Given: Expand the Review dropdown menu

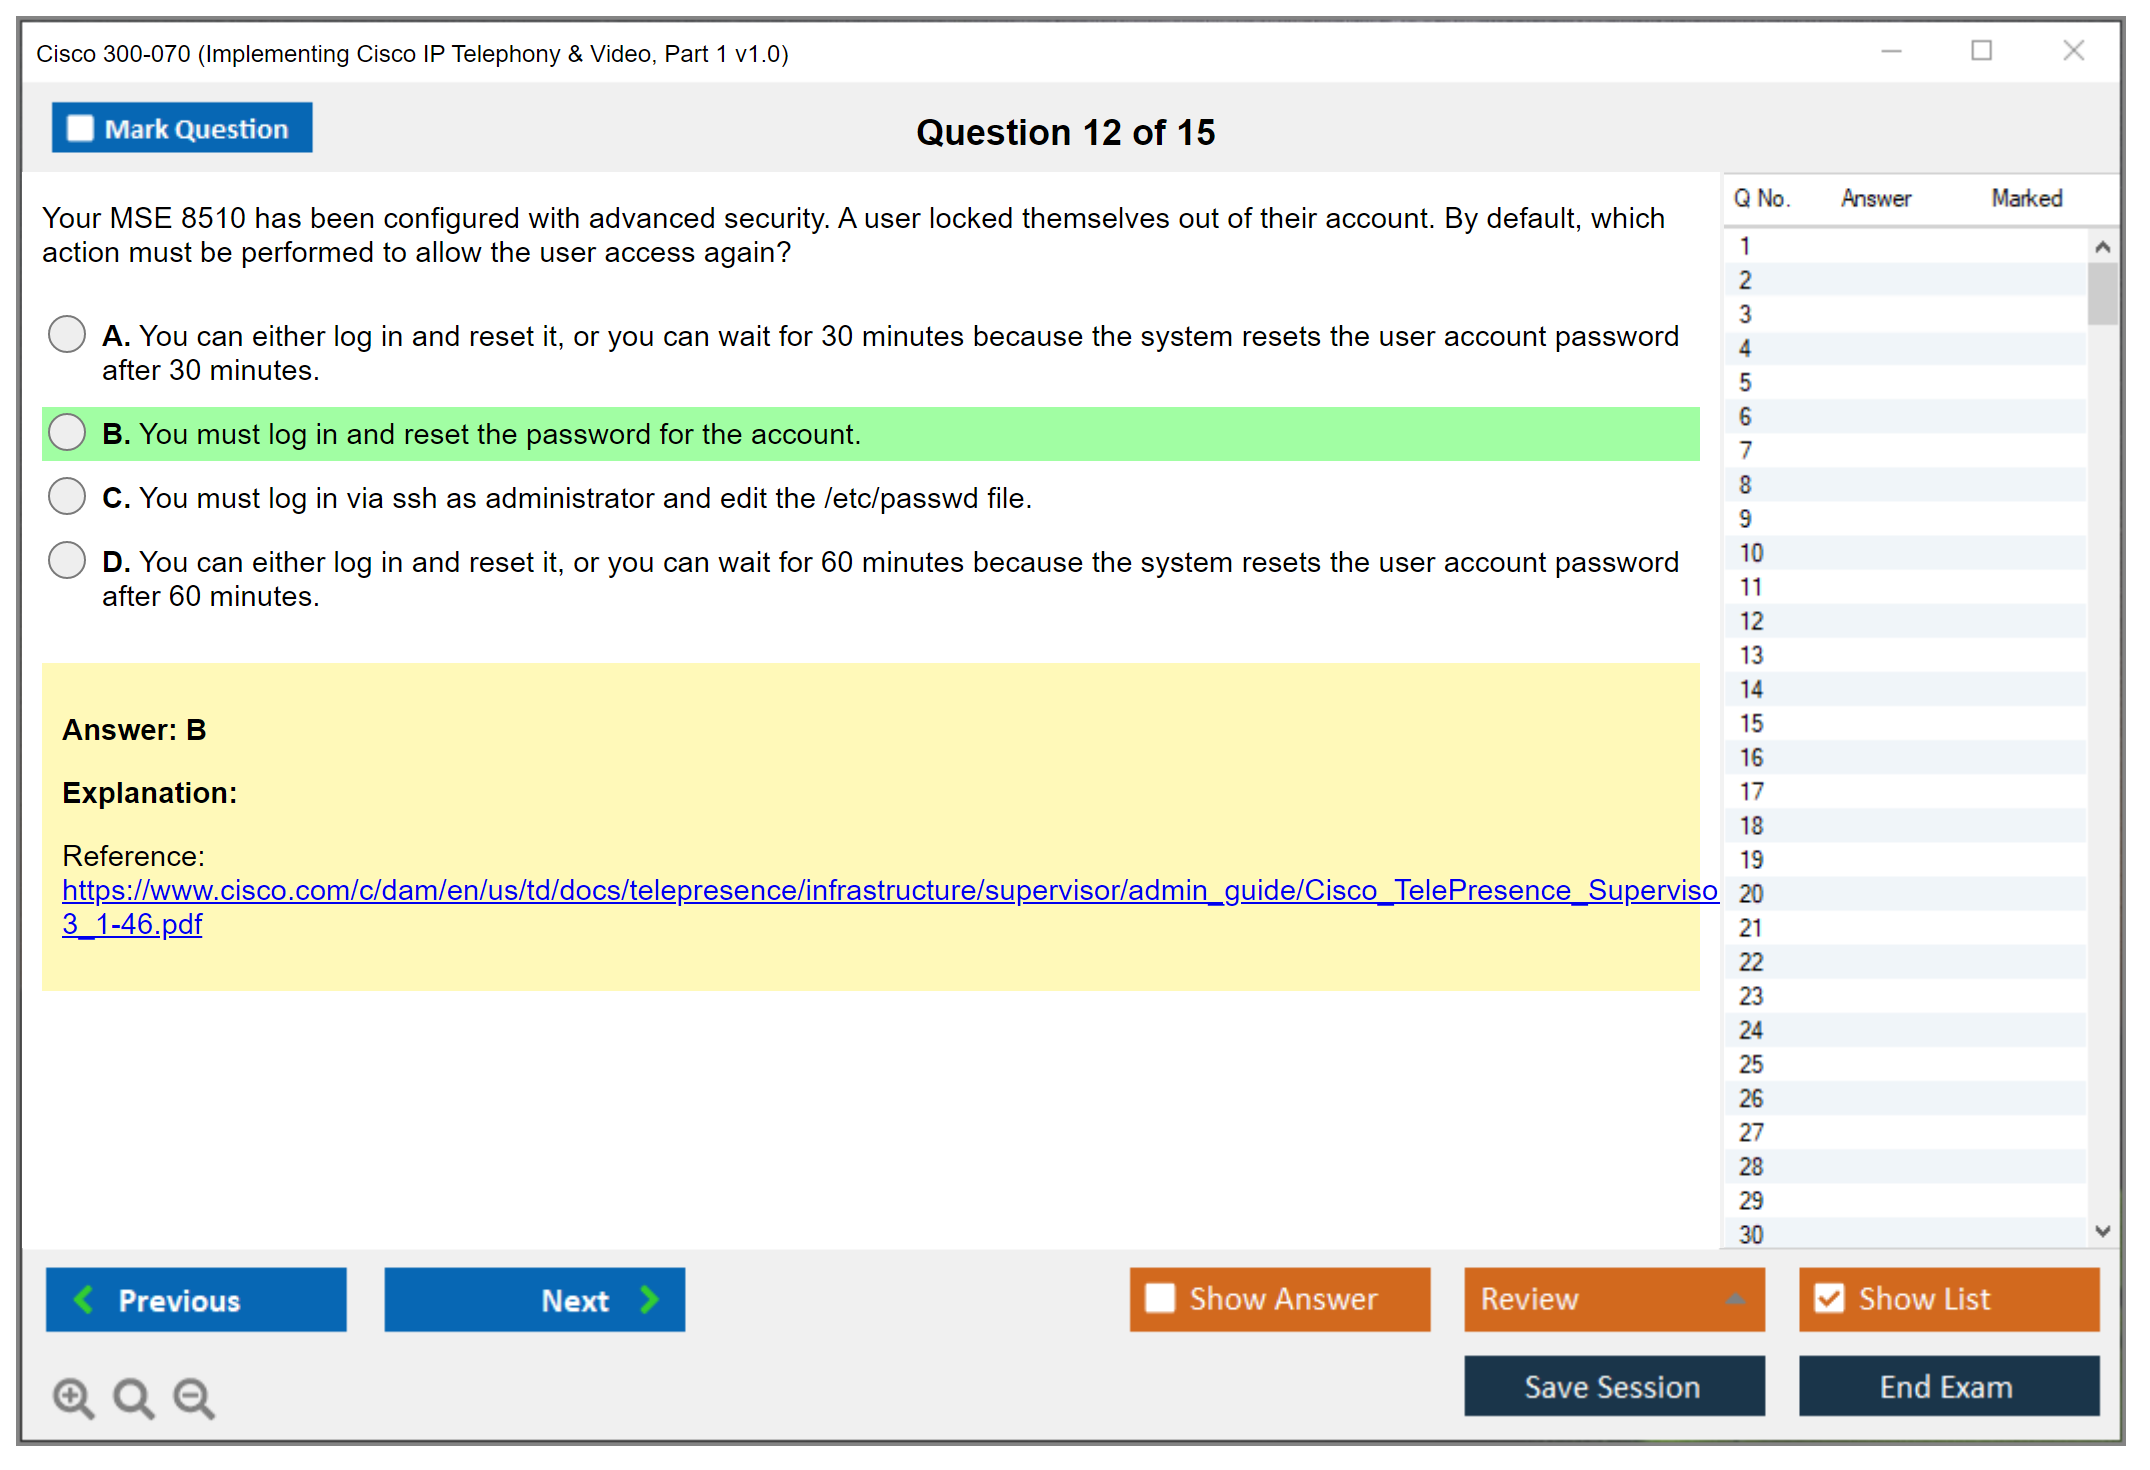Looking at the screenshot, I should tap(1735, 1299).
